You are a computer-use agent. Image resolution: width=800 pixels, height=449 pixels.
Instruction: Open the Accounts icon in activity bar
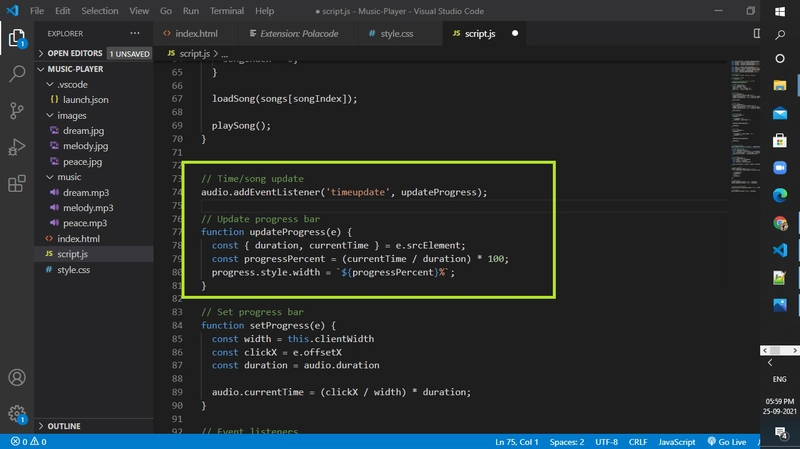(x=17, y=378)
